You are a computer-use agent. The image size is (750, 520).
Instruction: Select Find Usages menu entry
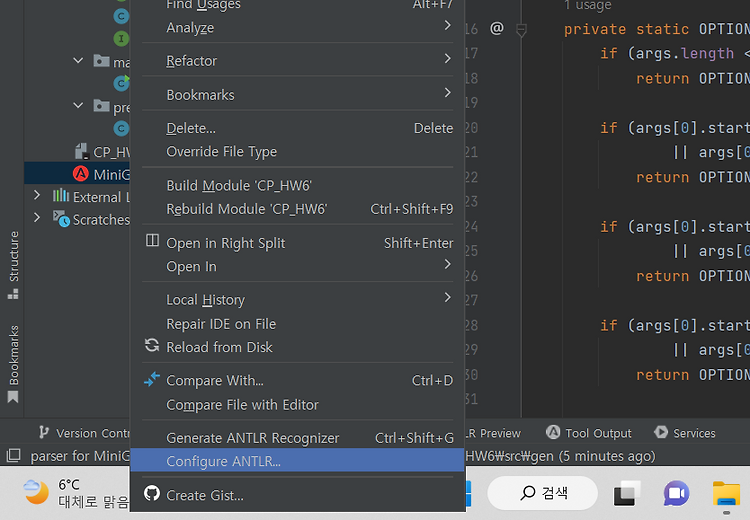click(x=298, y=6)
